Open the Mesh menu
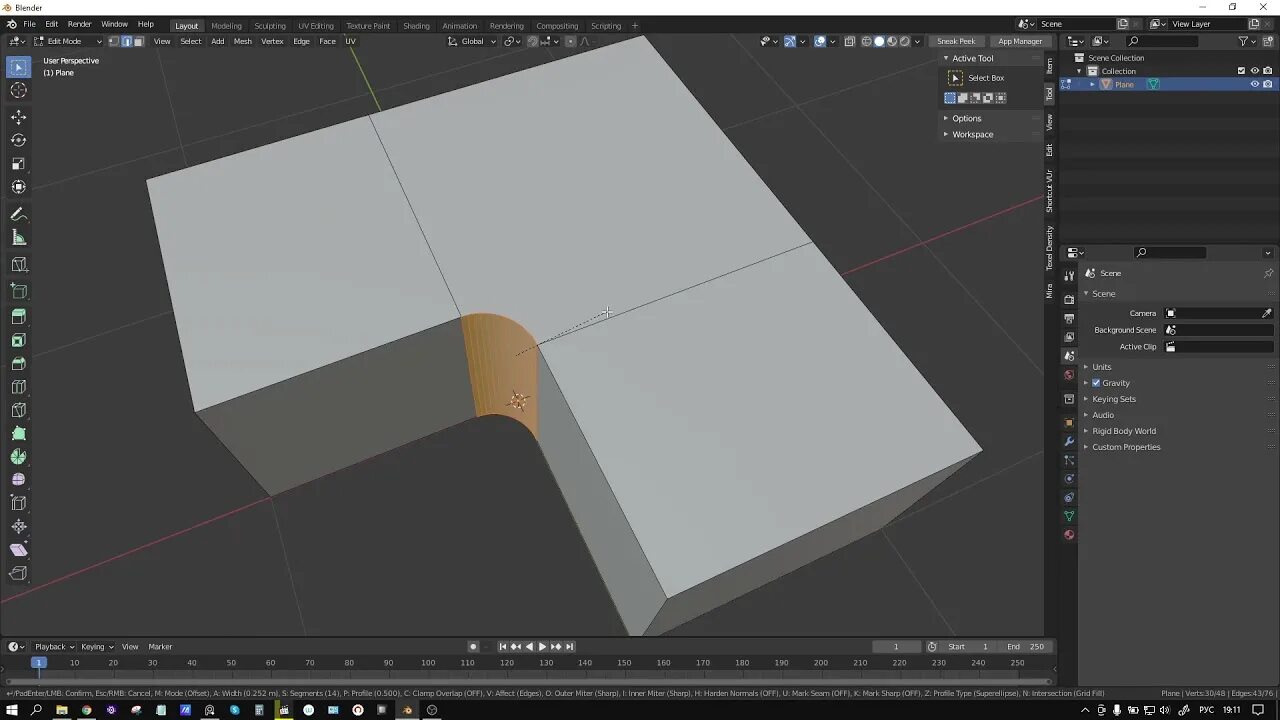1280x720 pixels. point(242,41)
